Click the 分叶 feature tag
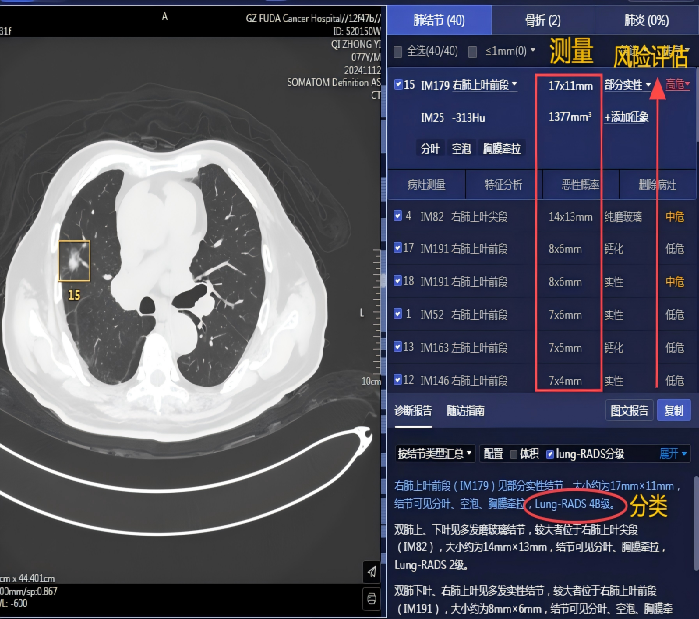The height and width of the screenshot is (619, 699). pos(430,149)
